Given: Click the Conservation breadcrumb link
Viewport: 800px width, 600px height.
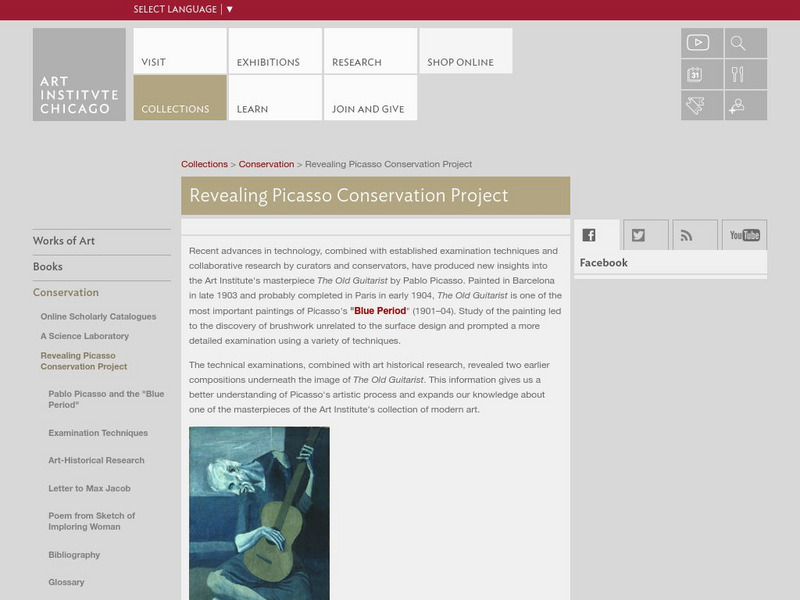Looking at the screenshot, I should [266, 164].
